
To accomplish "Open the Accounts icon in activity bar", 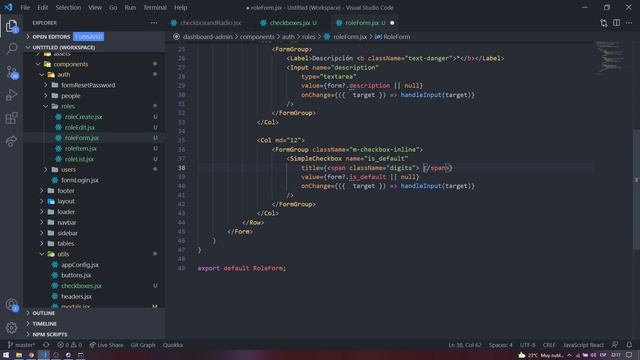I will [x=11, y=305].
